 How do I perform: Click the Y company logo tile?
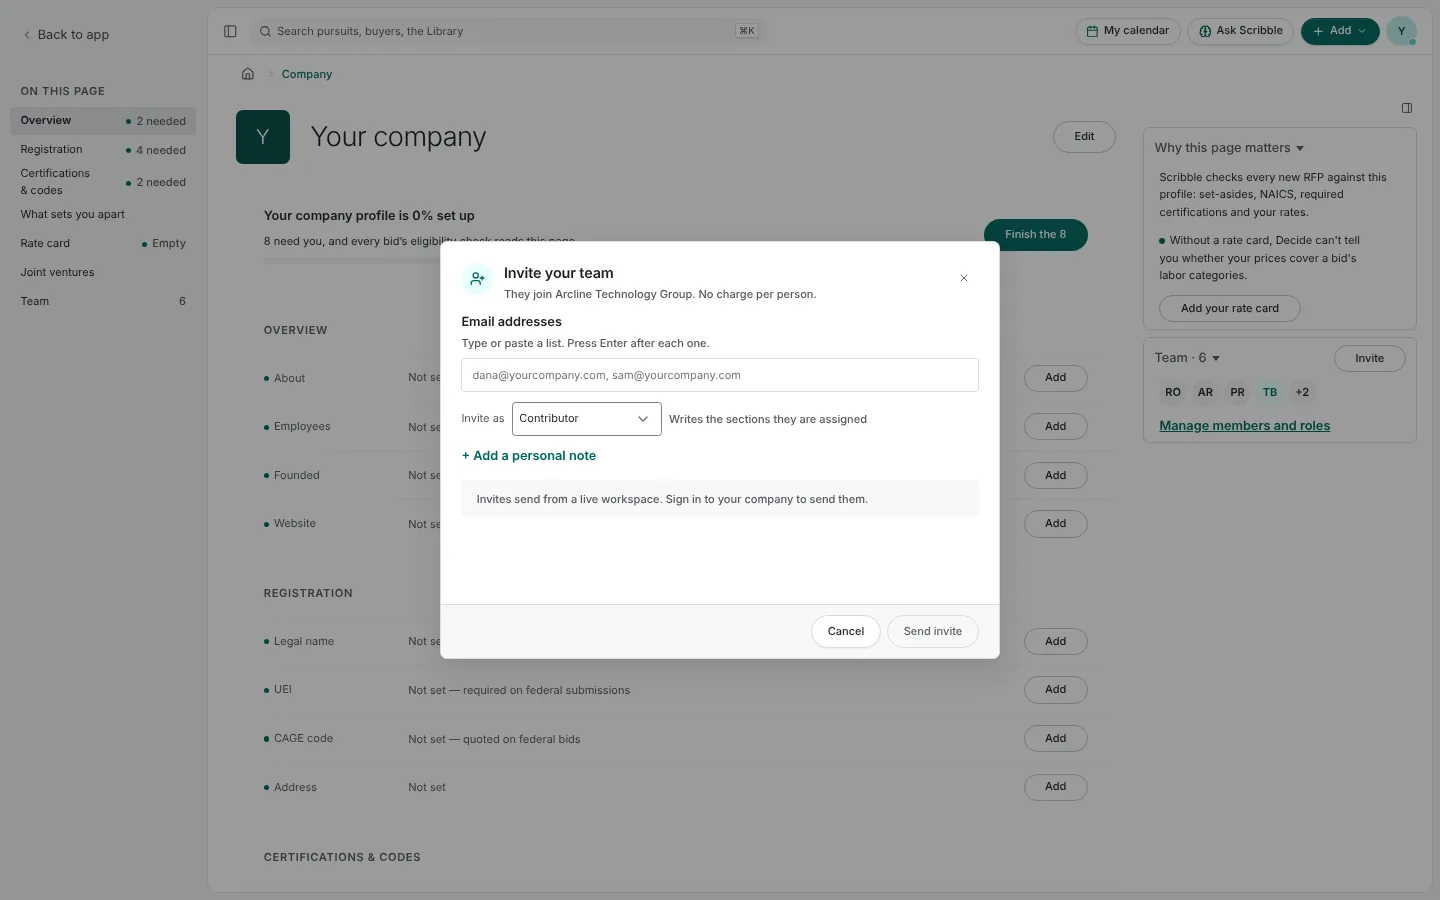tap(263, 137)
